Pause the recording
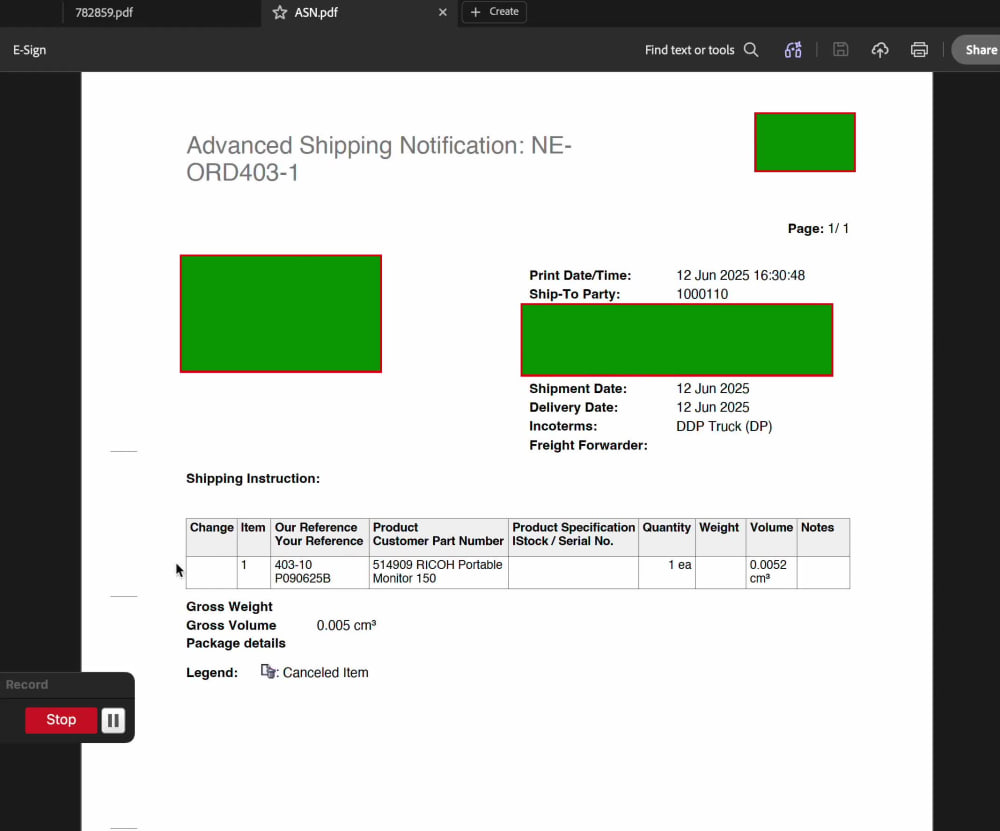The height and width of the screenshot is (831, 1000). pos(113,721)
